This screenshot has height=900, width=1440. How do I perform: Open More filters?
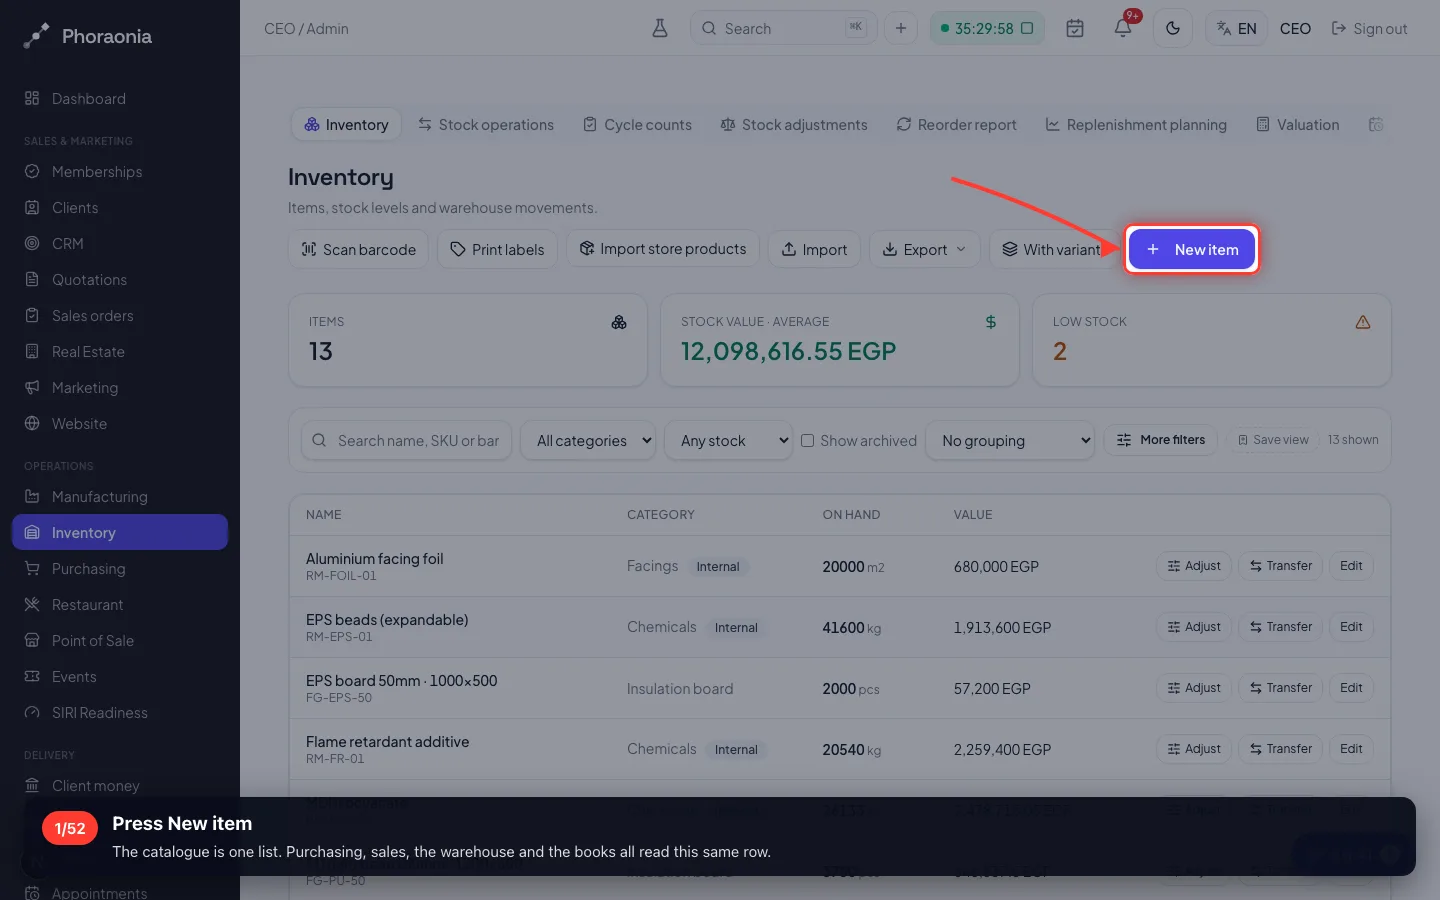pos(1160,440)
